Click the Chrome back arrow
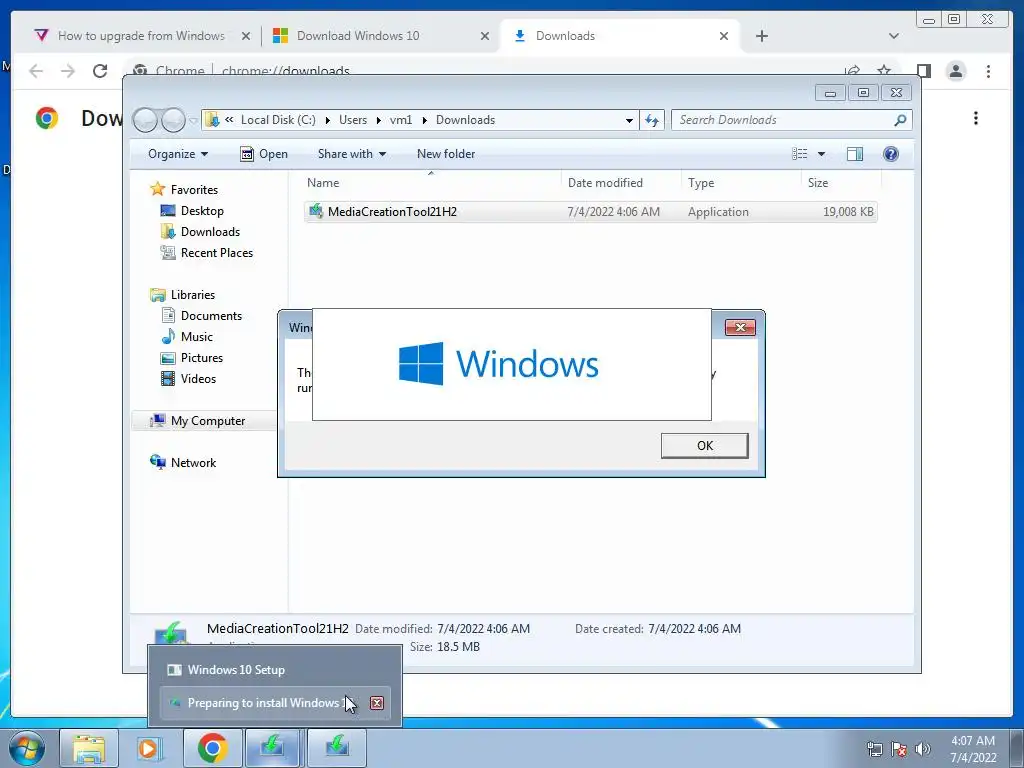1024x768 pixels. pos(36,71)
